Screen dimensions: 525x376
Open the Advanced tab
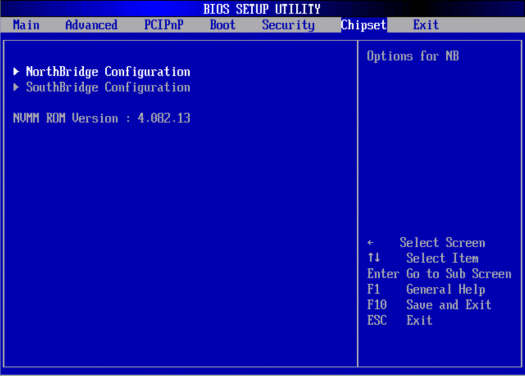91,25
